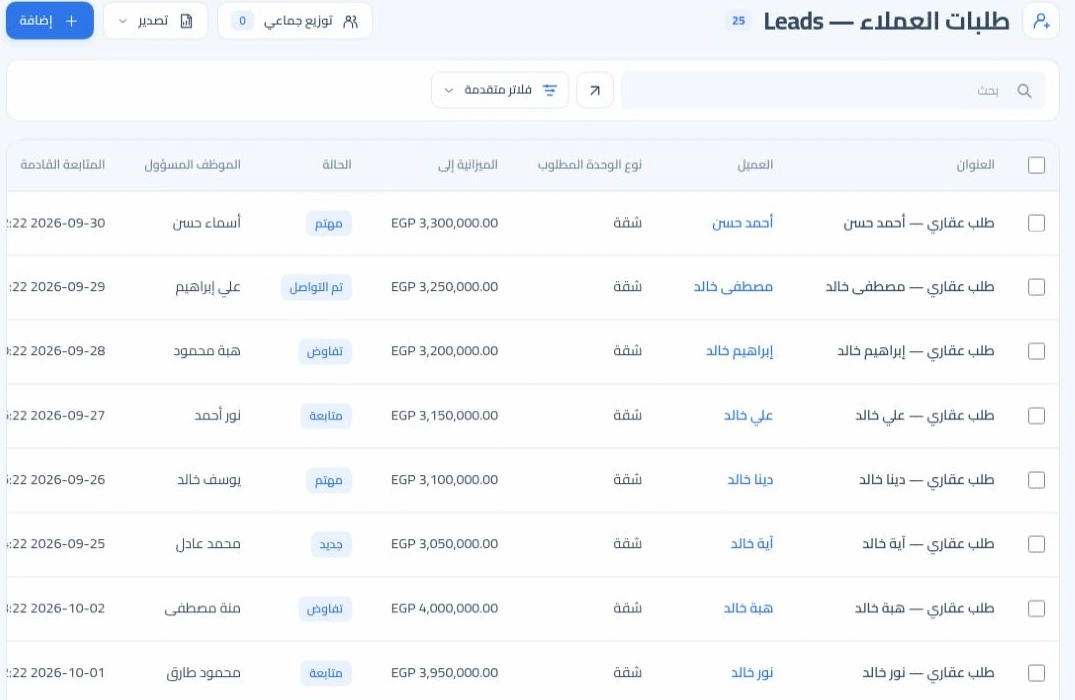Check the row for دينا خالد
The height and width of the screenshot is (700, 1075).
point(1037,481)
